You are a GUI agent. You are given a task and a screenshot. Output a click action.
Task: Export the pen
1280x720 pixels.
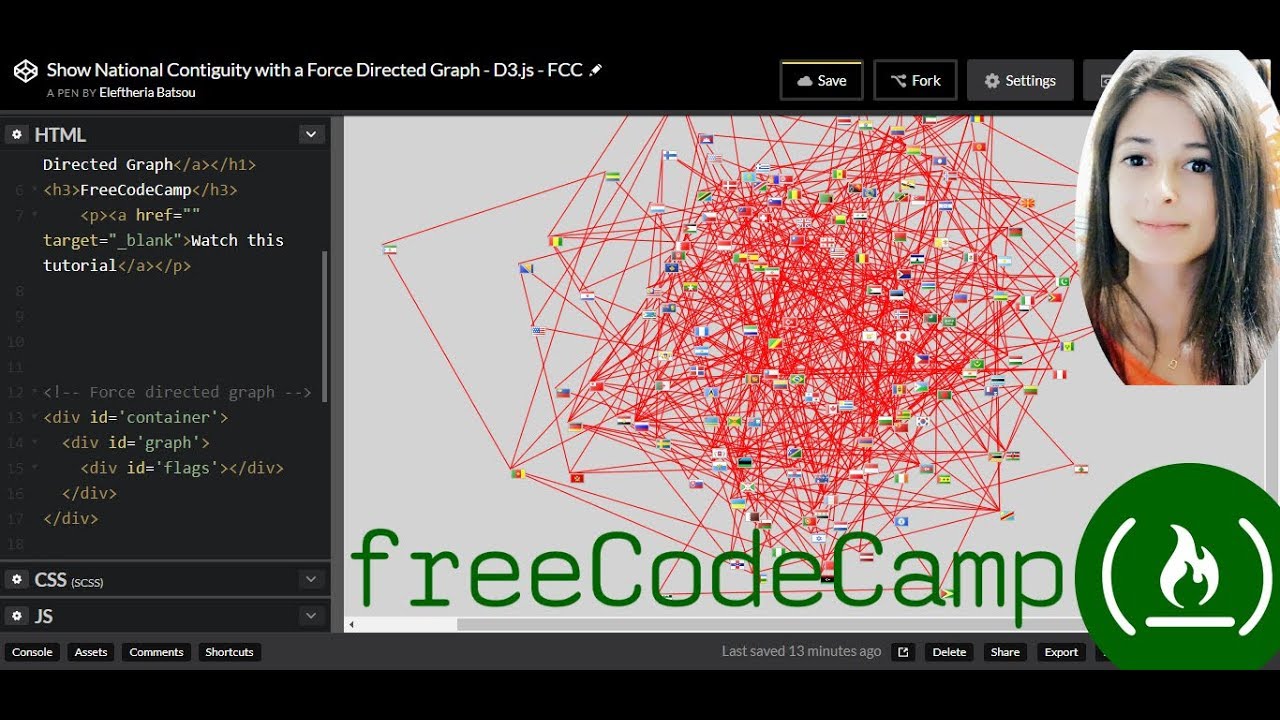1061,652
